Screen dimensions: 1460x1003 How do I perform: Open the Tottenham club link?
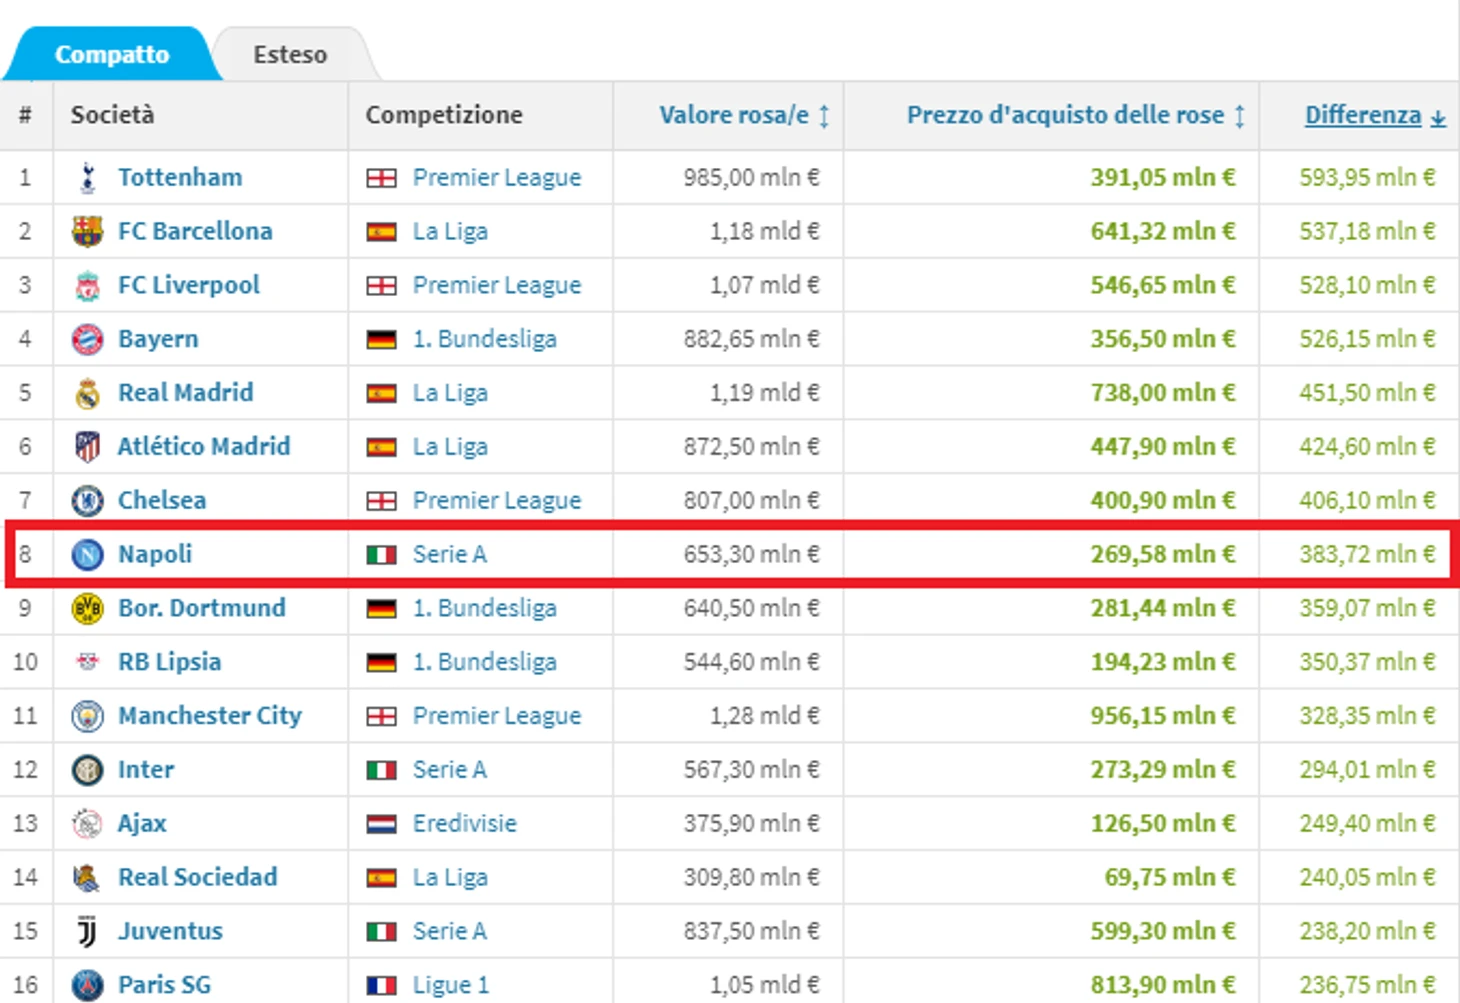point(180,177)
